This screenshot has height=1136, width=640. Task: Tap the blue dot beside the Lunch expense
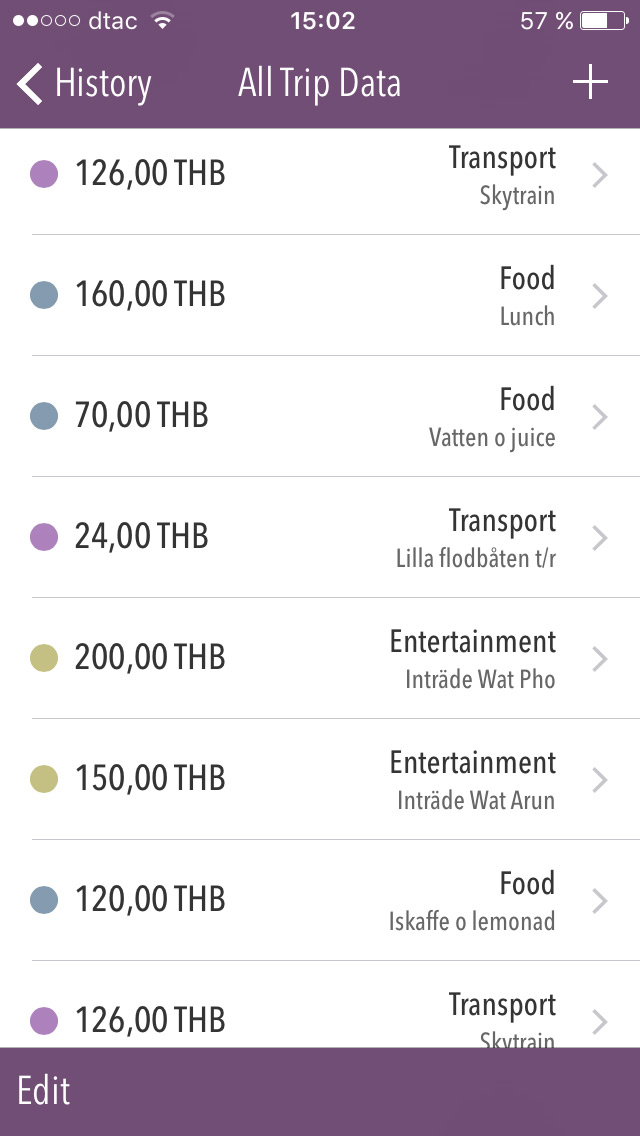coord(44,295)
